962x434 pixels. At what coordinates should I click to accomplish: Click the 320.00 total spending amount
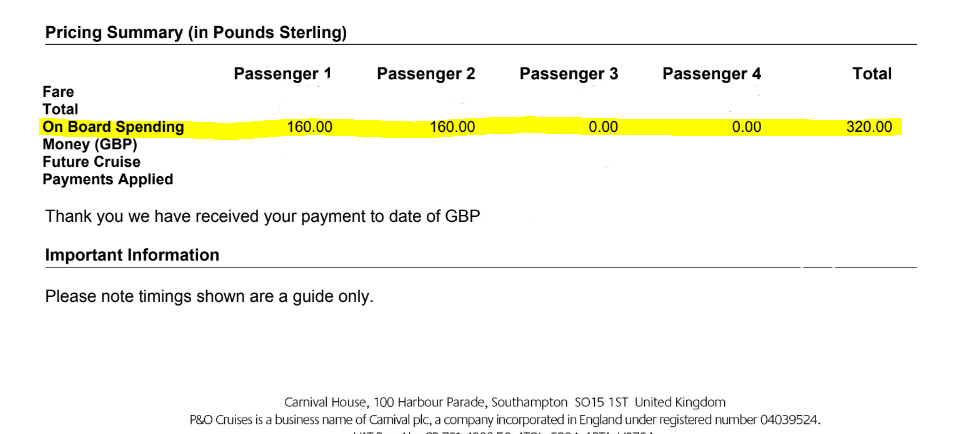[869, 127]
